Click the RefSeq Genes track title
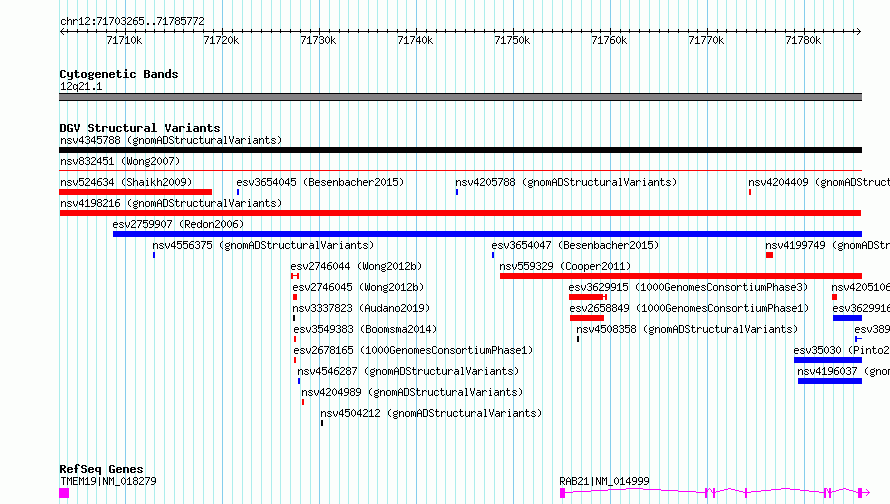This screenshot has height=504, width=890. [101, 469]
